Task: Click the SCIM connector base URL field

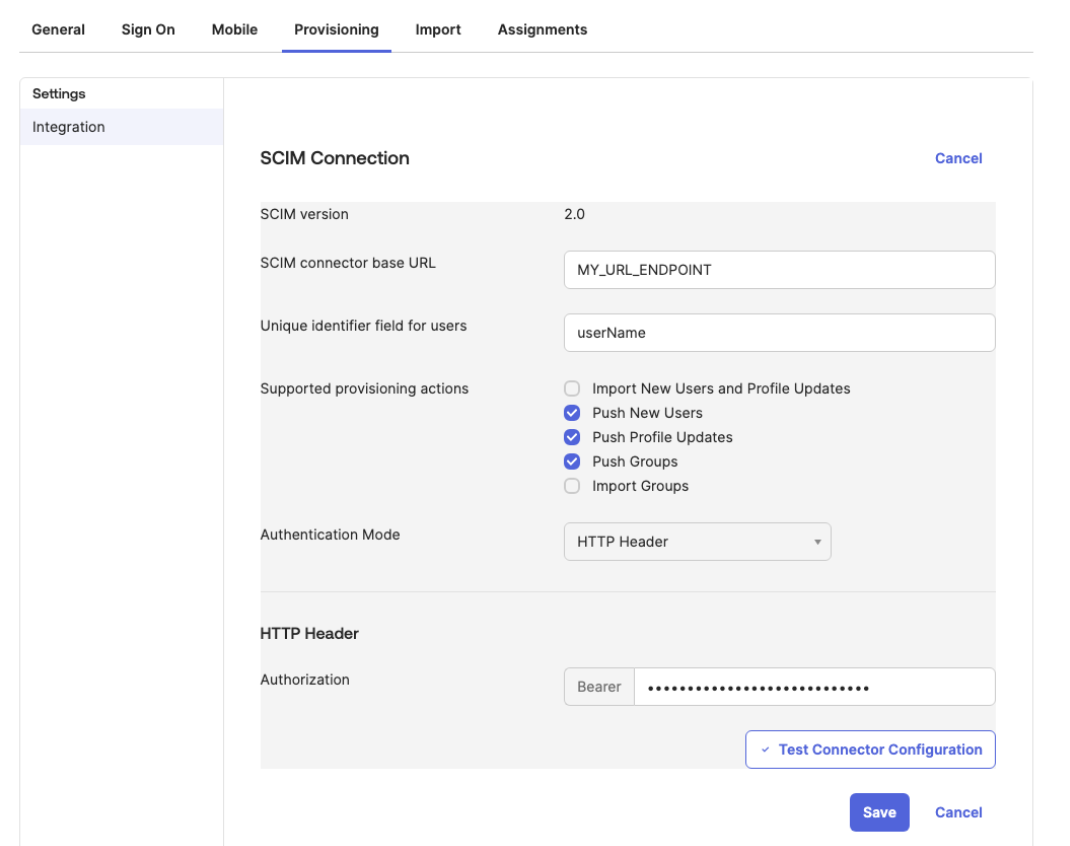Action: coord(779,270)
